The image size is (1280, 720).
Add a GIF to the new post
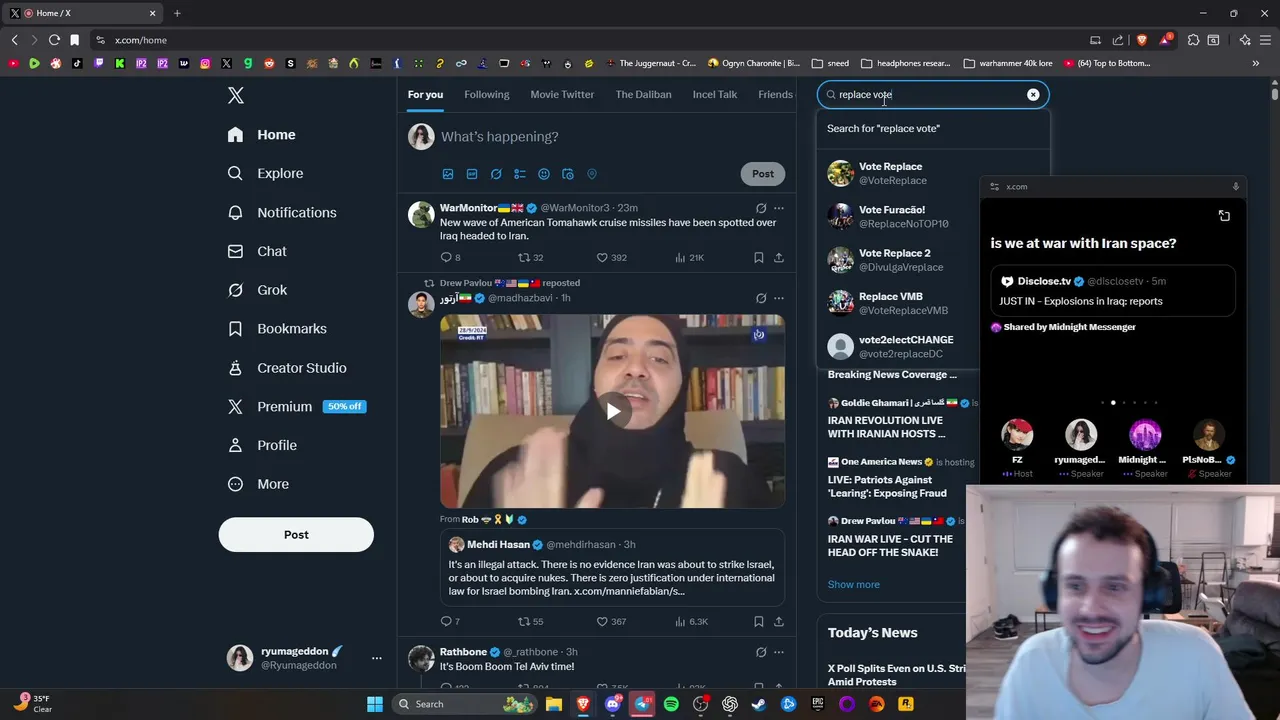click(x=472, y=174)
